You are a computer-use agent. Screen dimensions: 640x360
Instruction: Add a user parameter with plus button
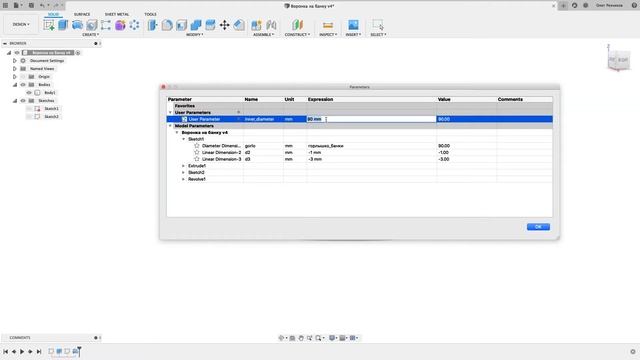(x=238, y=112)
